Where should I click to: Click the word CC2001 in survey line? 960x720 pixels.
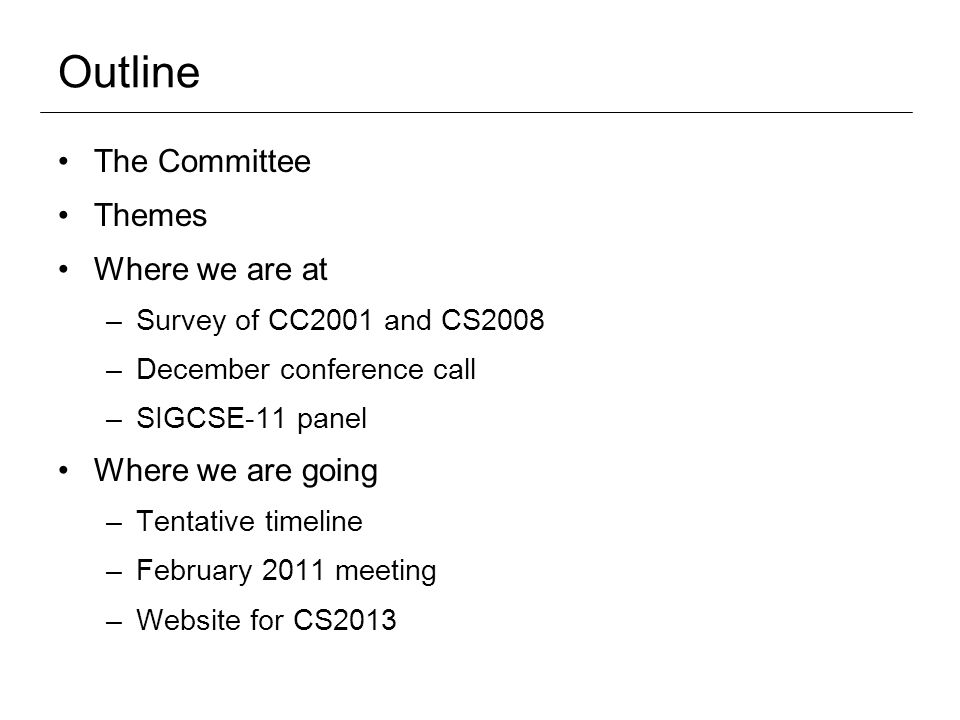[320, 320]
